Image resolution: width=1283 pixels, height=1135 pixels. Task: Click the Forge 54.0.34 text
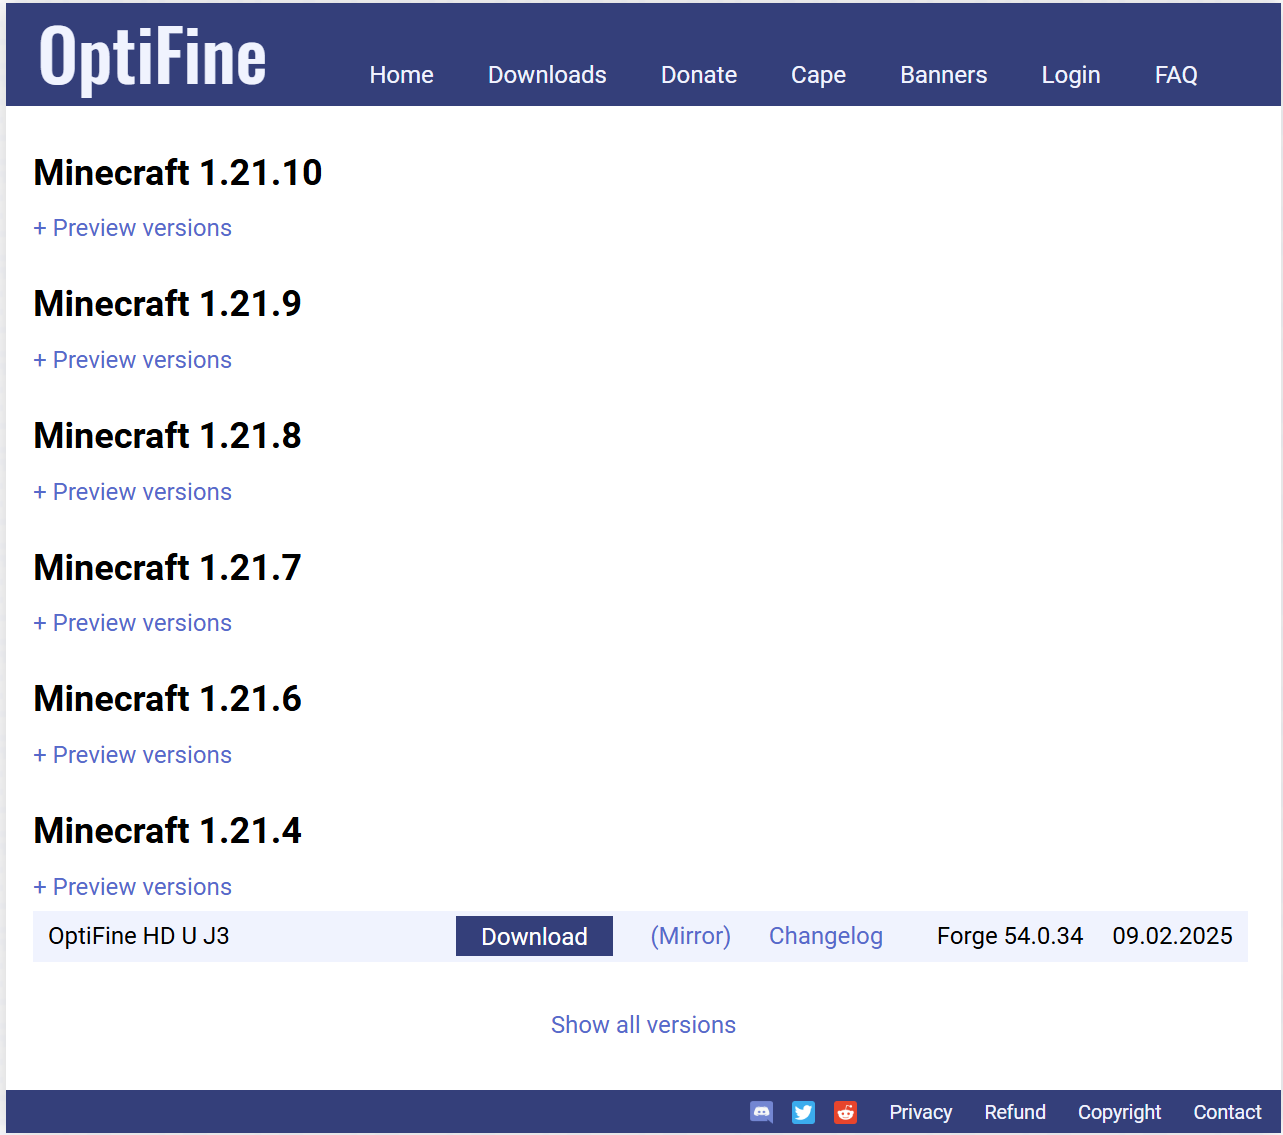[x=1010, y=936]
